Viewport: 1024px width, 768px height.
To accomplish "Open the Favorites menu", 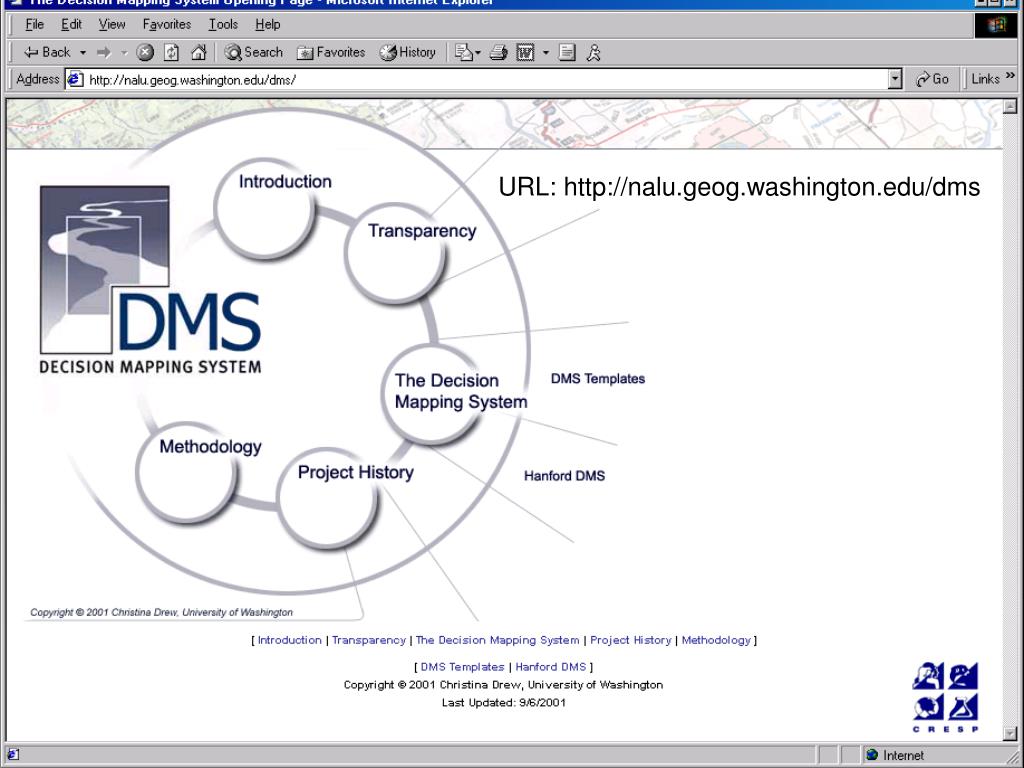I will pos(167,25).
